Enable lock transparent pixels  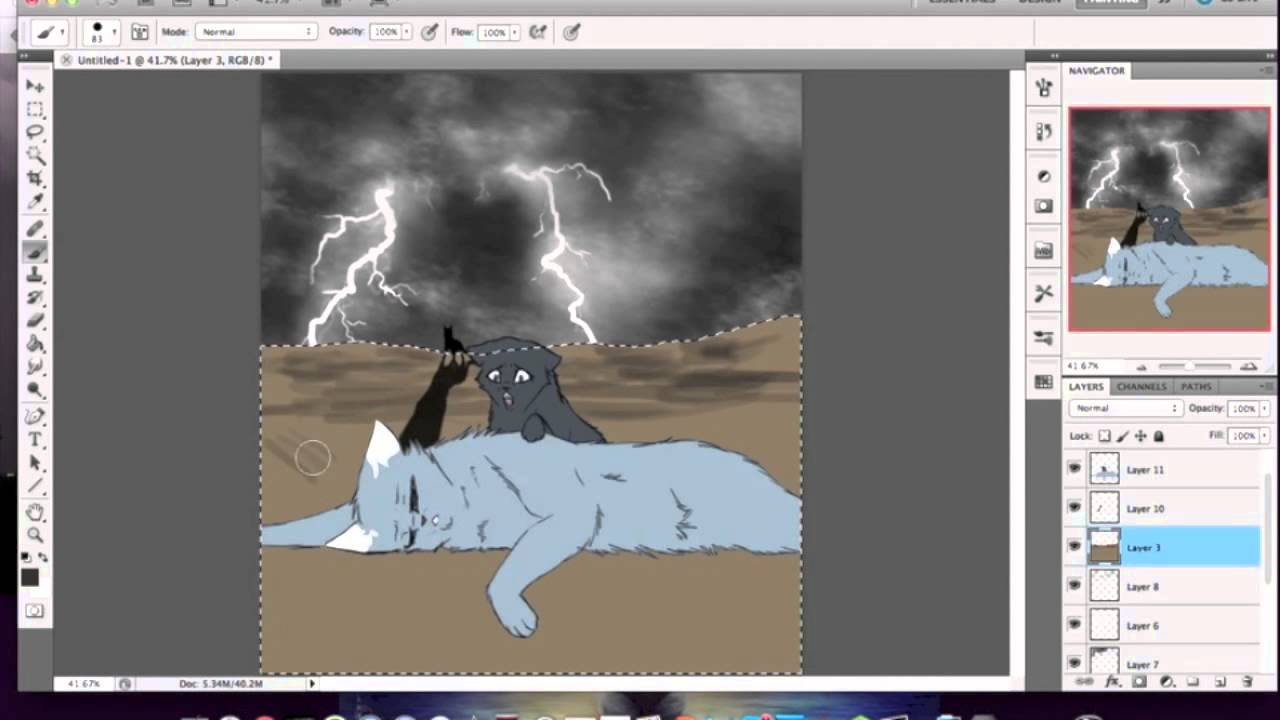[1104, 436]
